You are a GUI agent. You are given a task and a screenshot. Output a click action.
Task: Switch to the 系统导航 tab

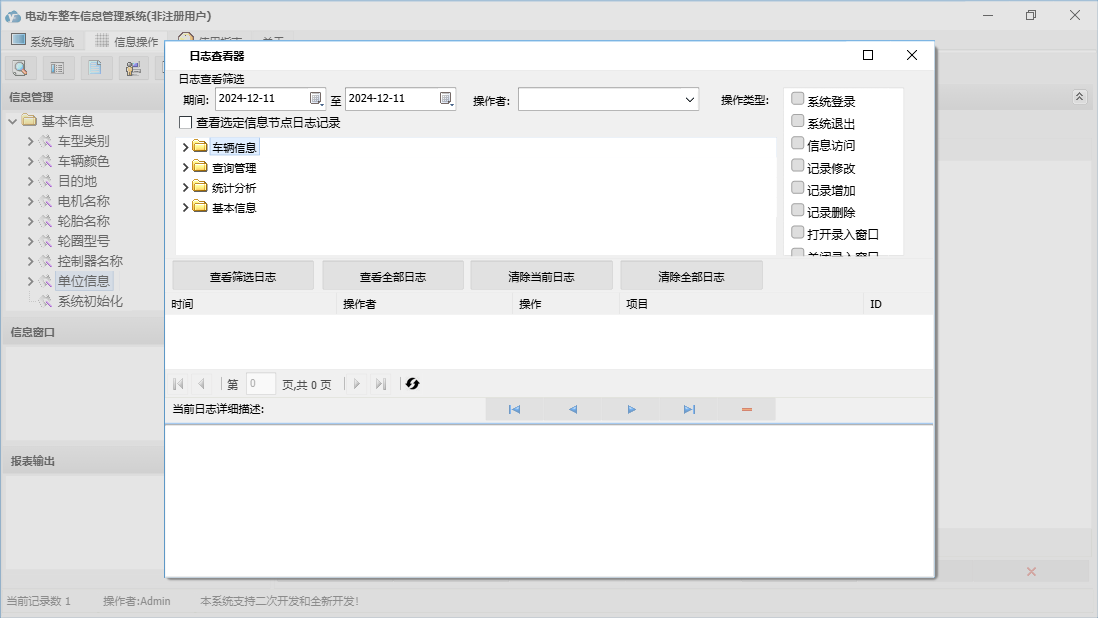tap(42, 41)
